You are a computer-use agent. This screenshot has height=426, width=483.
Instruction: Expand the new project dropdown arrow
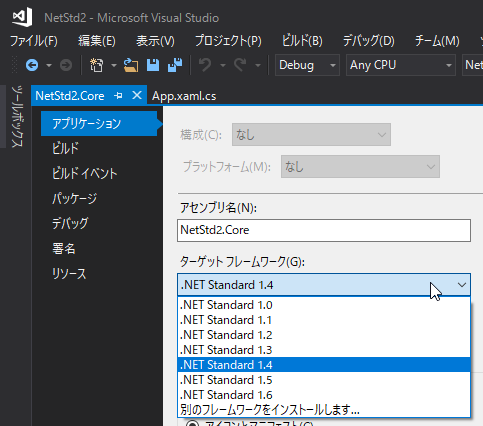pos(114,65)
